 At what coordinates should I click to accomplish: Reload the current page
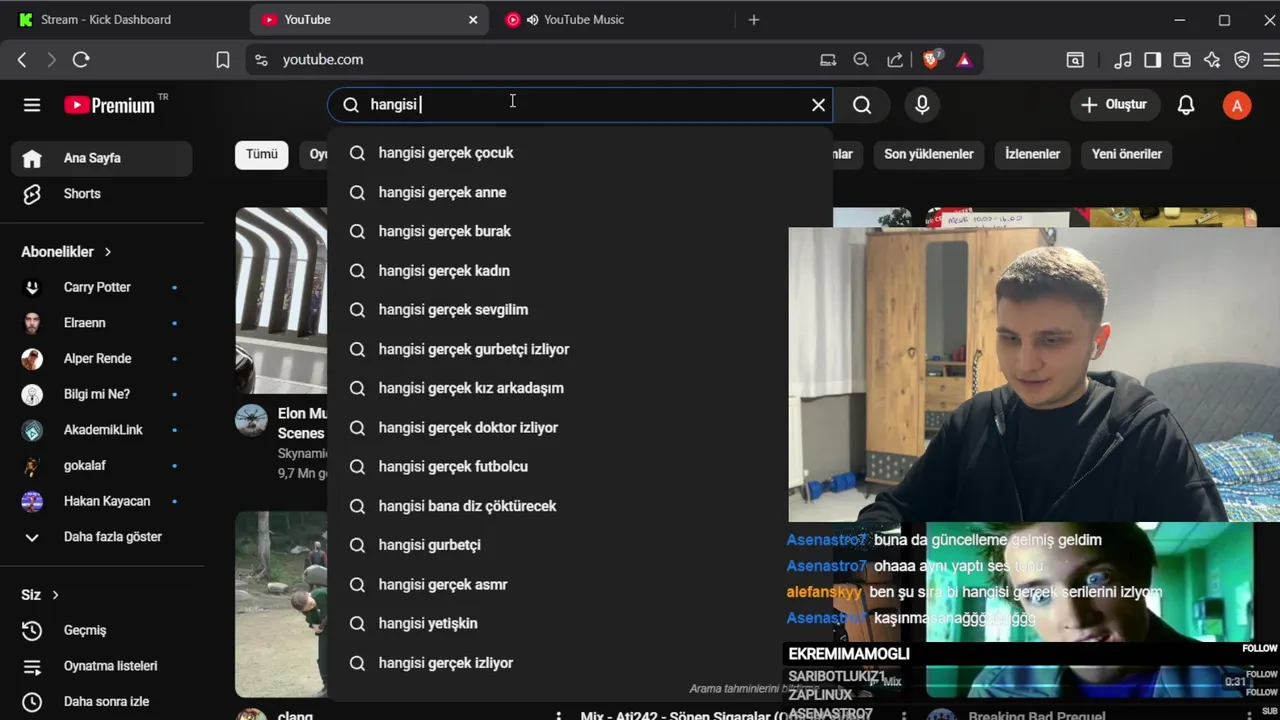(81, 60)
